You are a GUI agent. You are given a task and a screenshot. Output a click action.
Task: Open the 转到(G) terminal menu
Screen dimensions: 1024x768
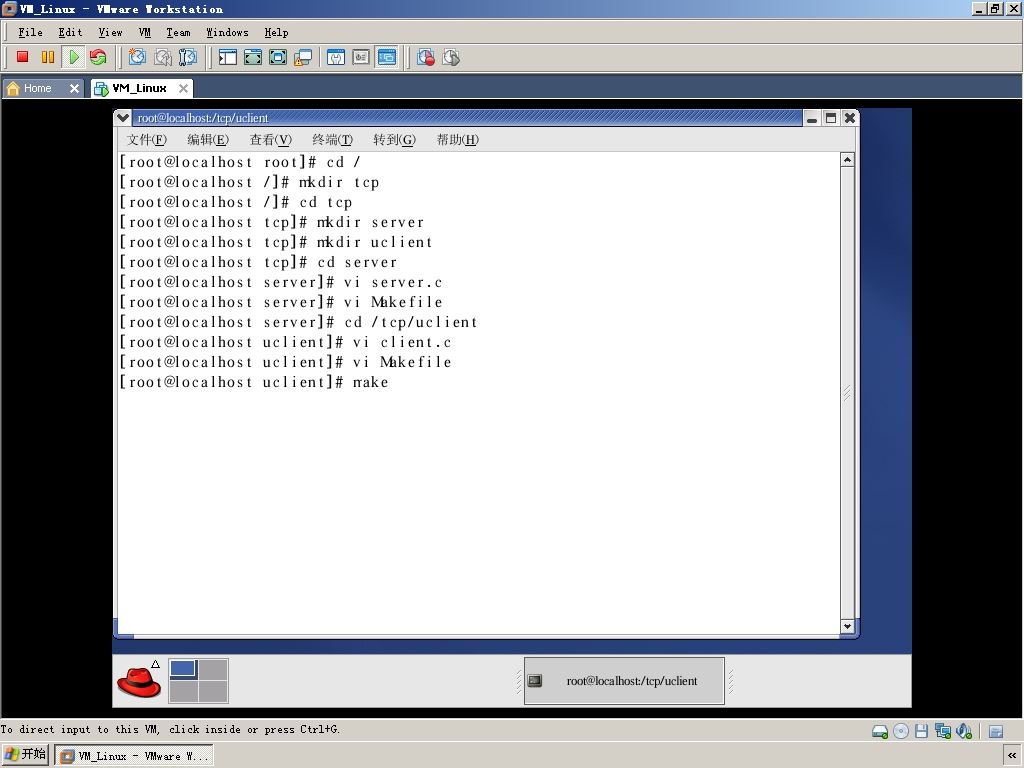[x=394, y=140]
